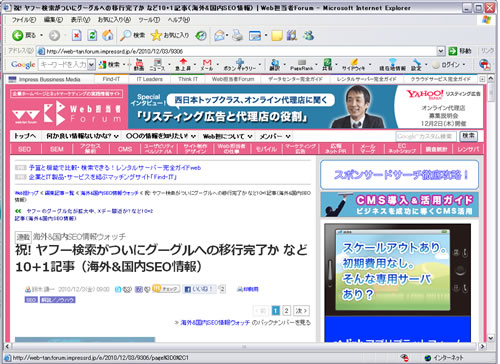Open the Home page house icon

[107, 35]
